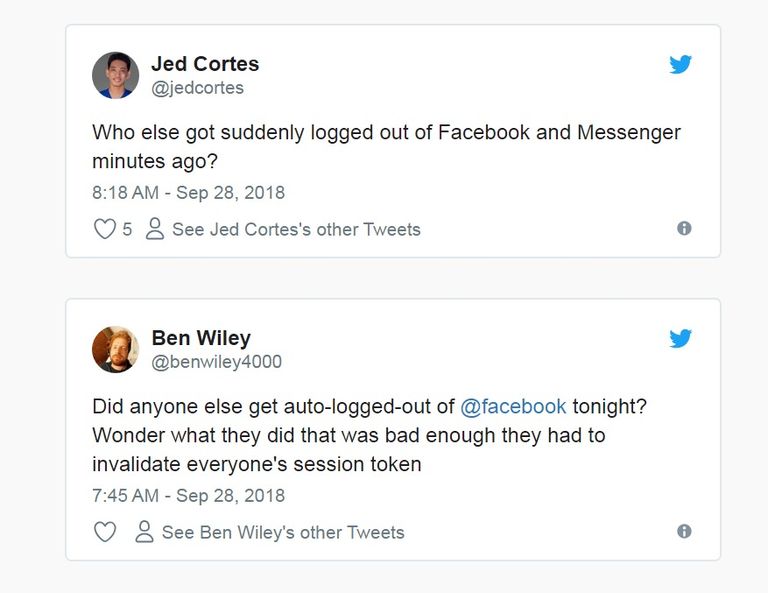Like Jed Cortes's tweet with the heart icon
Image resolution: width=768 pixels, height=593 pixels.
coord(104,229)
